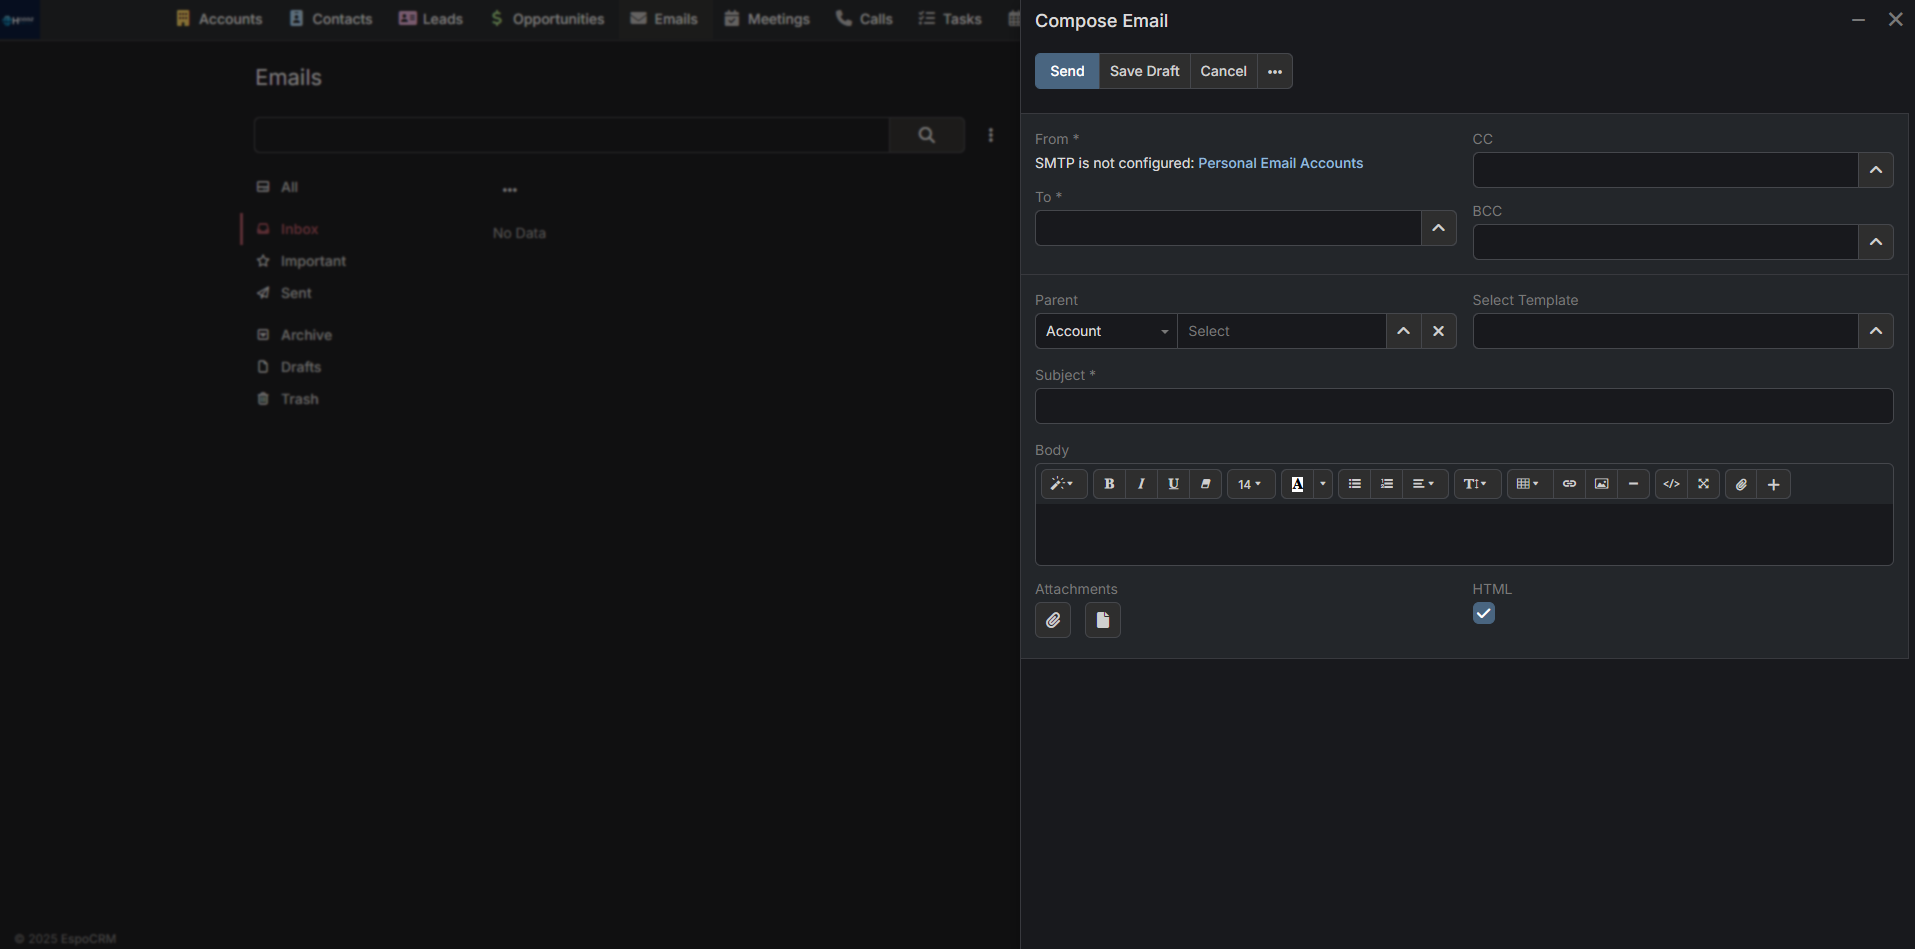
Task: Open Parent type Account dropdown
Action: (1106, 331)
